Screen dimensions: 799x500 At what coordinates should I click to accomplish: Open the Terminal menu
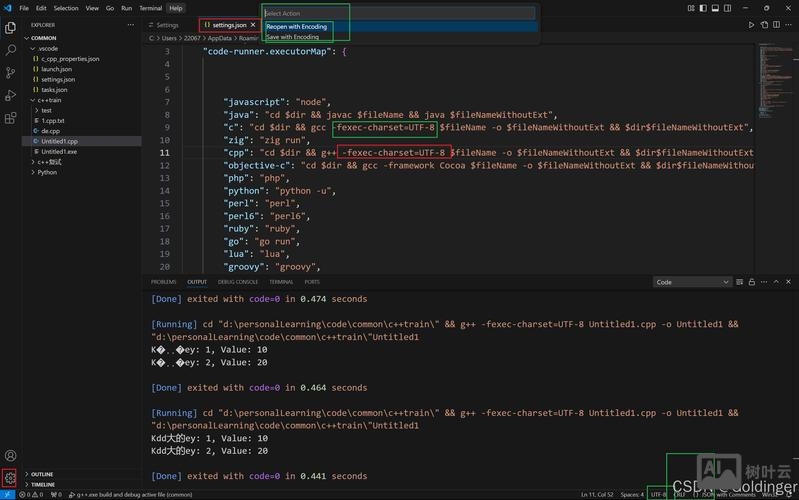click(x=150, y=8)
